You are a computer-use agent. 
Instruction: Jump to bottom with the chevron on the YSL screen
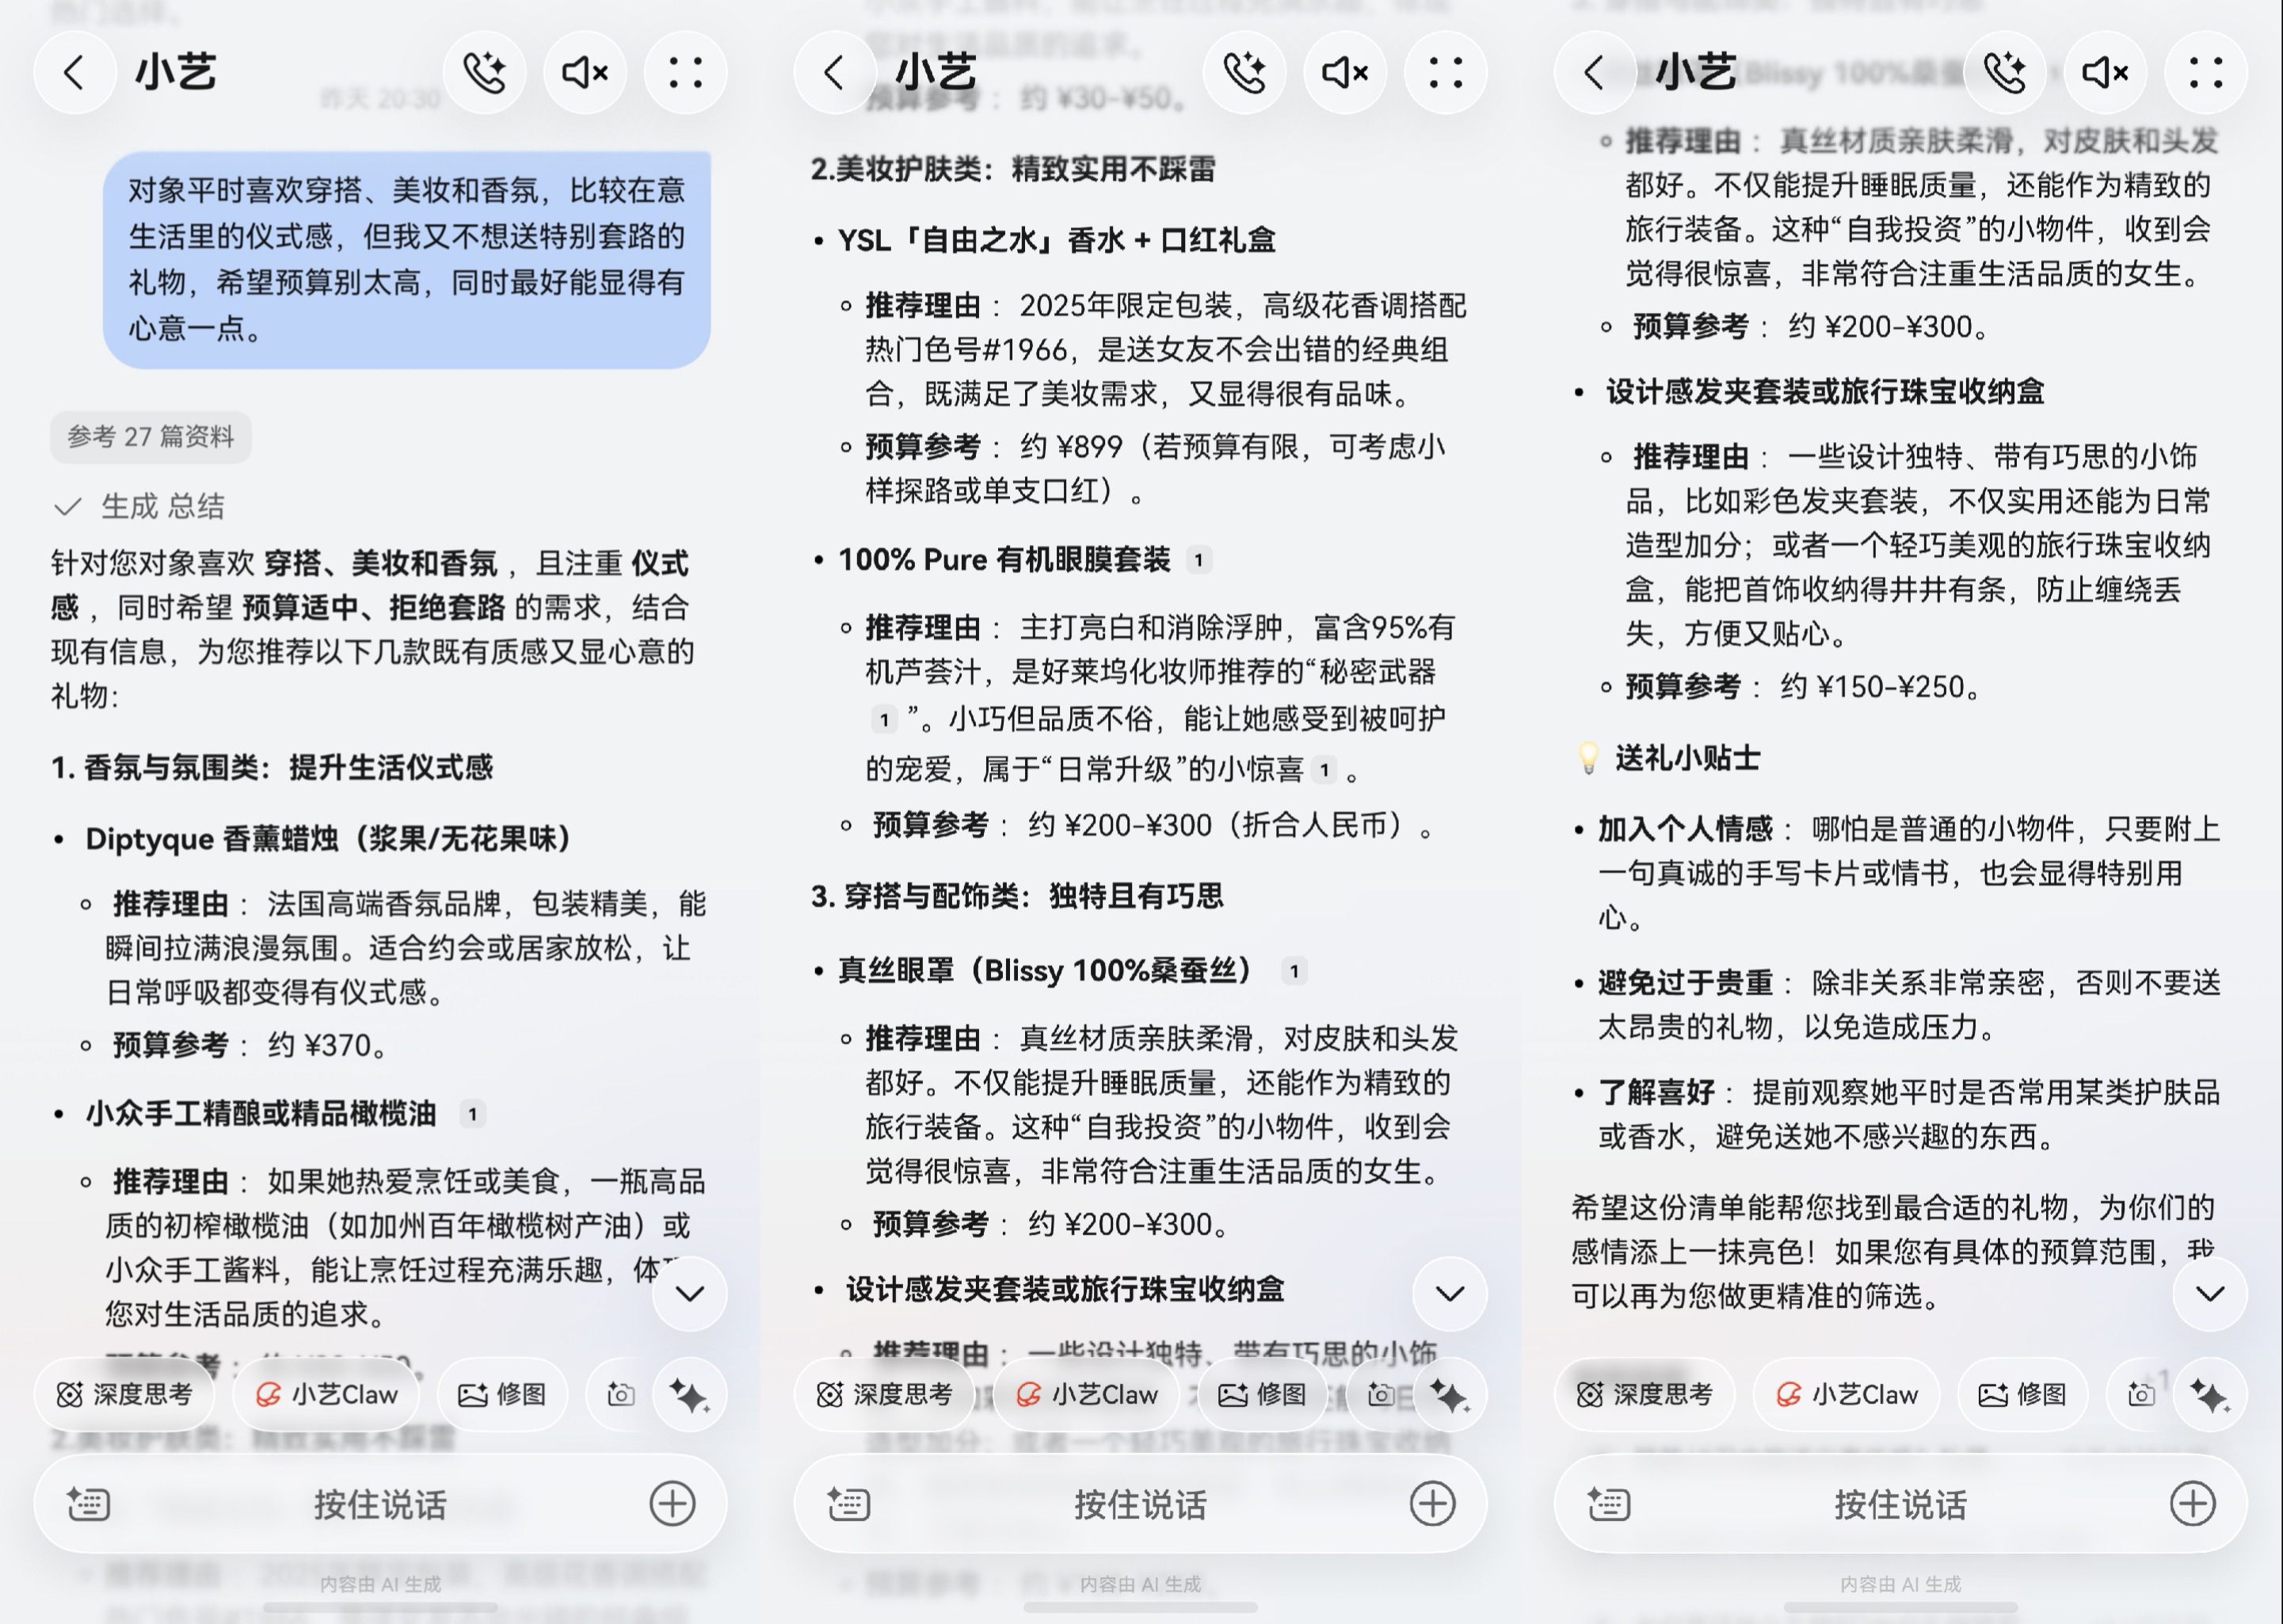1449,1293
